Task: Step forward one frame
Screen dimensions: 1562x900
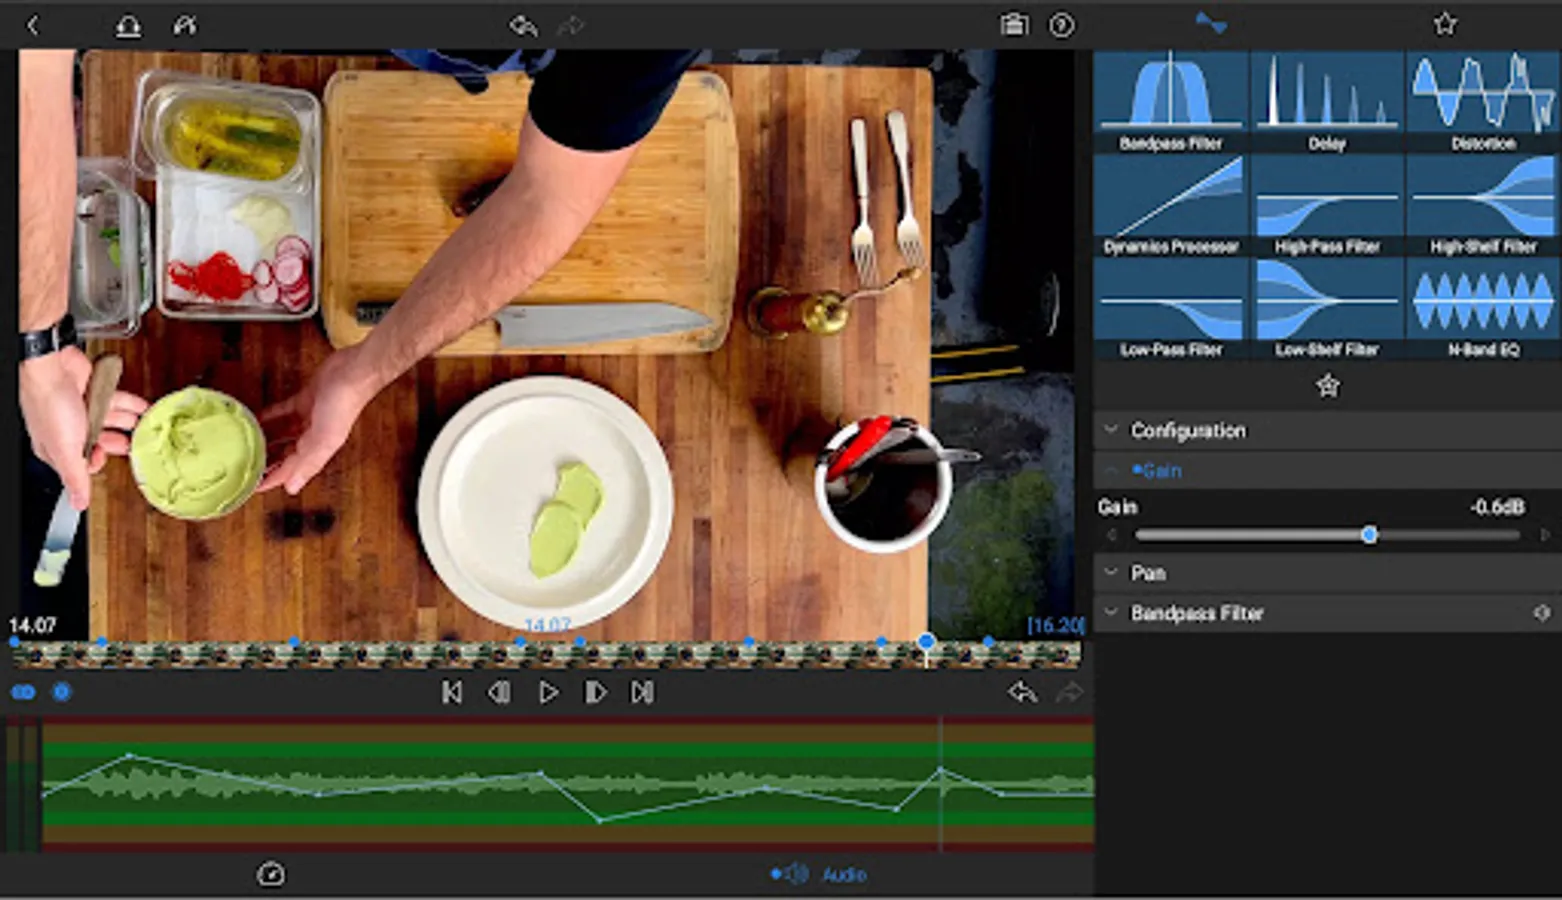Action: coord(595,692)
